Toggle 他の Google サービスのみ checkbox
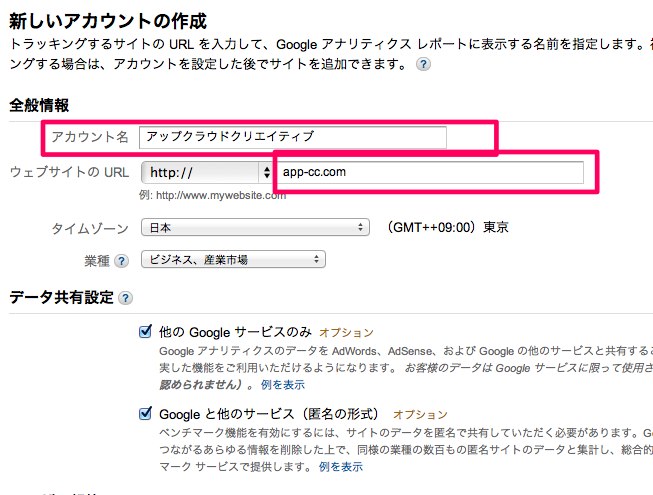Image resolution: width=653 pixels, height=495 pixels. pyautogui.click(x=145, y=332)
